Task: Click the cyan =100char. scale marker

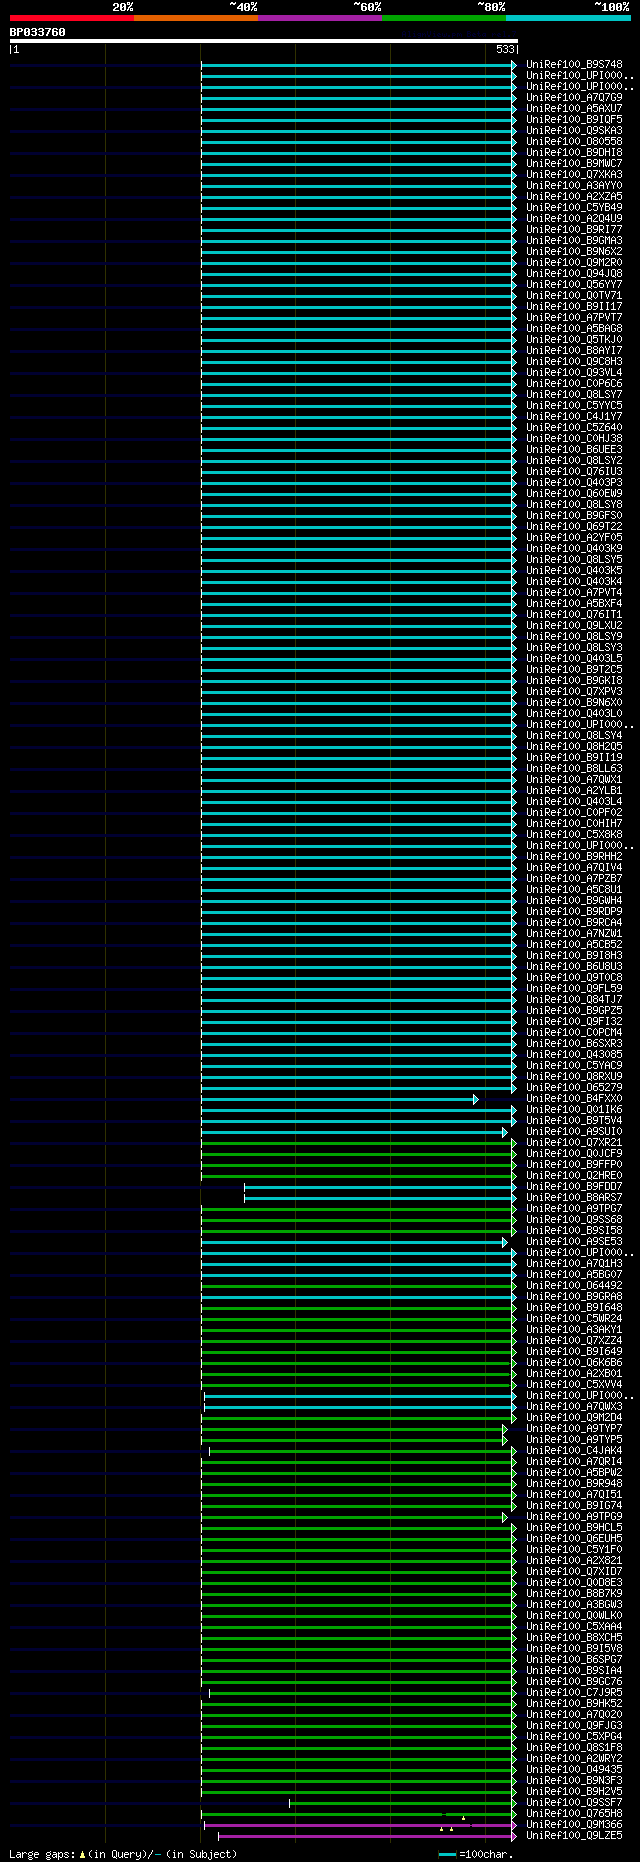Action: click(x=448, y=1854)
